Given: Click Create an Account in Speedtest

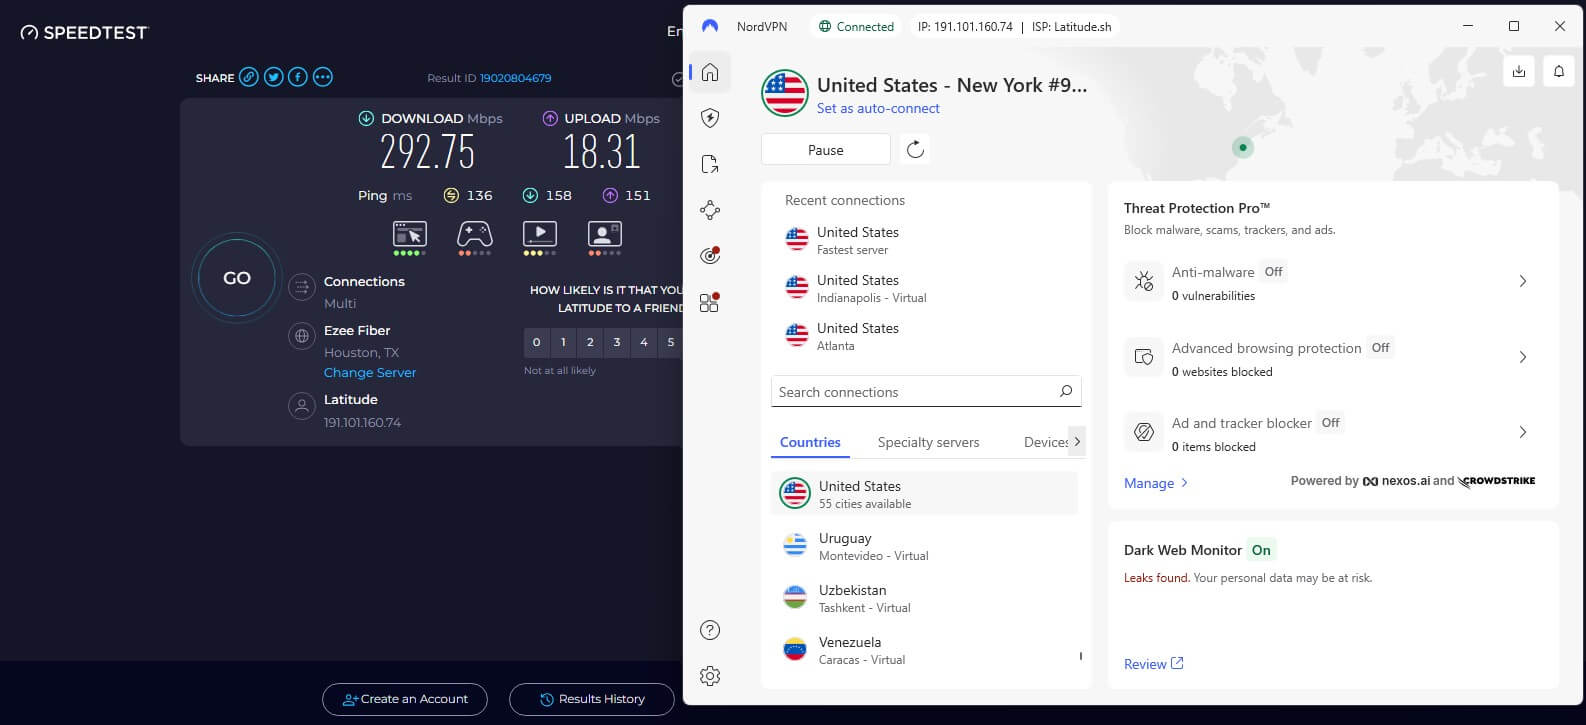Looking at the screenshot, I should point(405,699).
